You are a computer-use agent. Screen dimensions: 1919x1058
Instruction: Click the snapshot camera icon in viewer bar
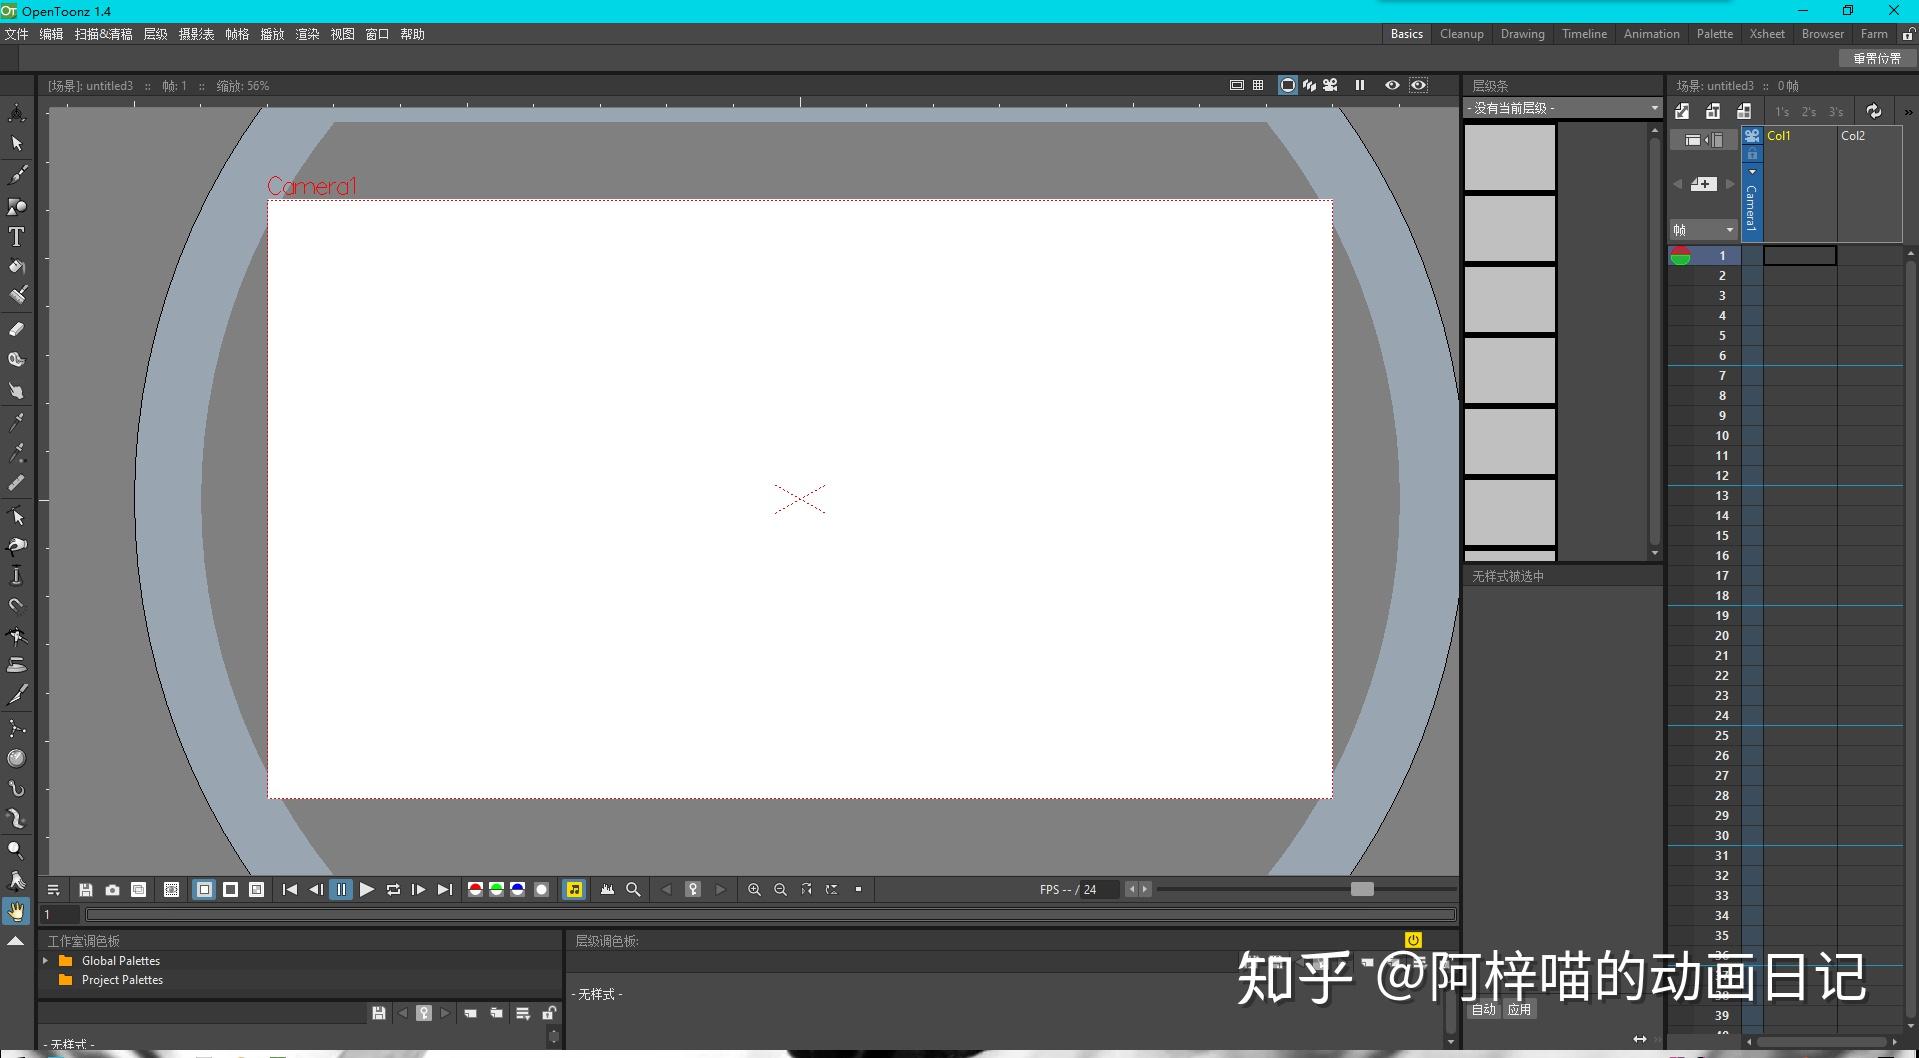click(x=112, y=889)
